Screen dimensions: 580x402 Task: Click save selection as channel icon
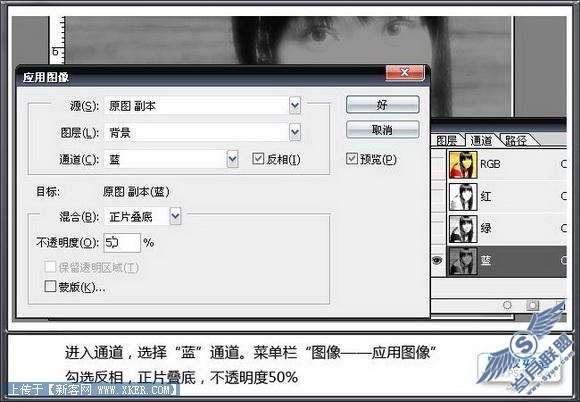pyautogui.click(x=532, y=305)
